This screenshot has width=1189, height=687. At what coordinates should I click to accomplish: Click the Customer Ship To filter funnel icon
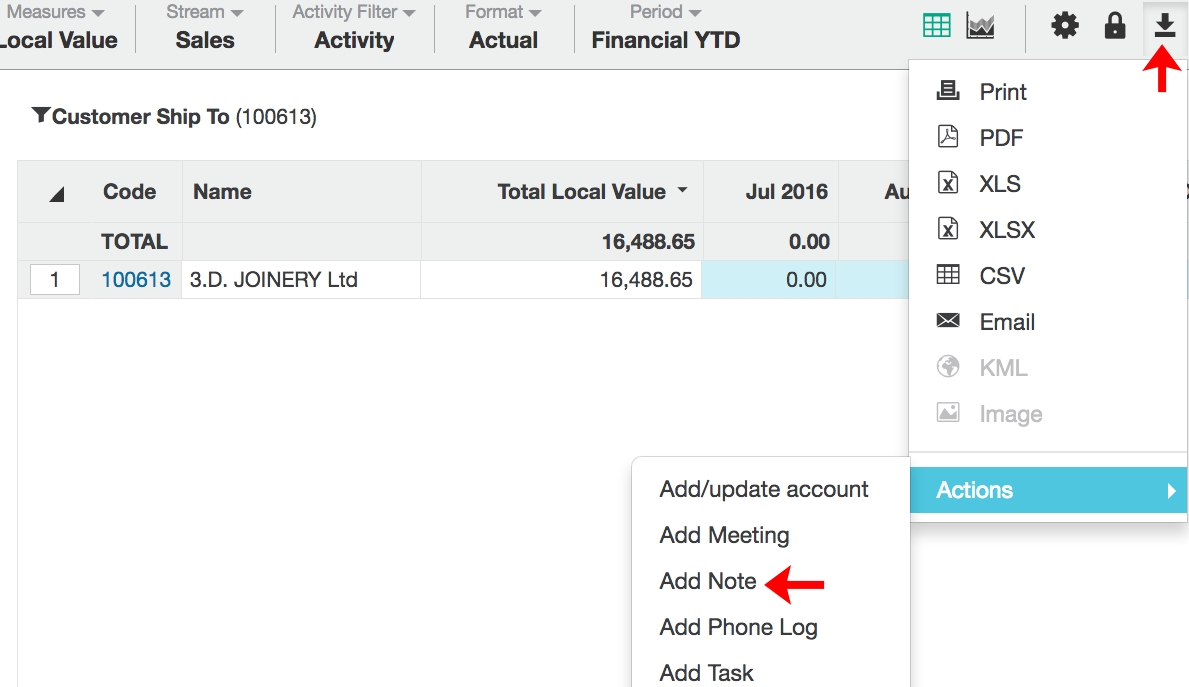40,116
